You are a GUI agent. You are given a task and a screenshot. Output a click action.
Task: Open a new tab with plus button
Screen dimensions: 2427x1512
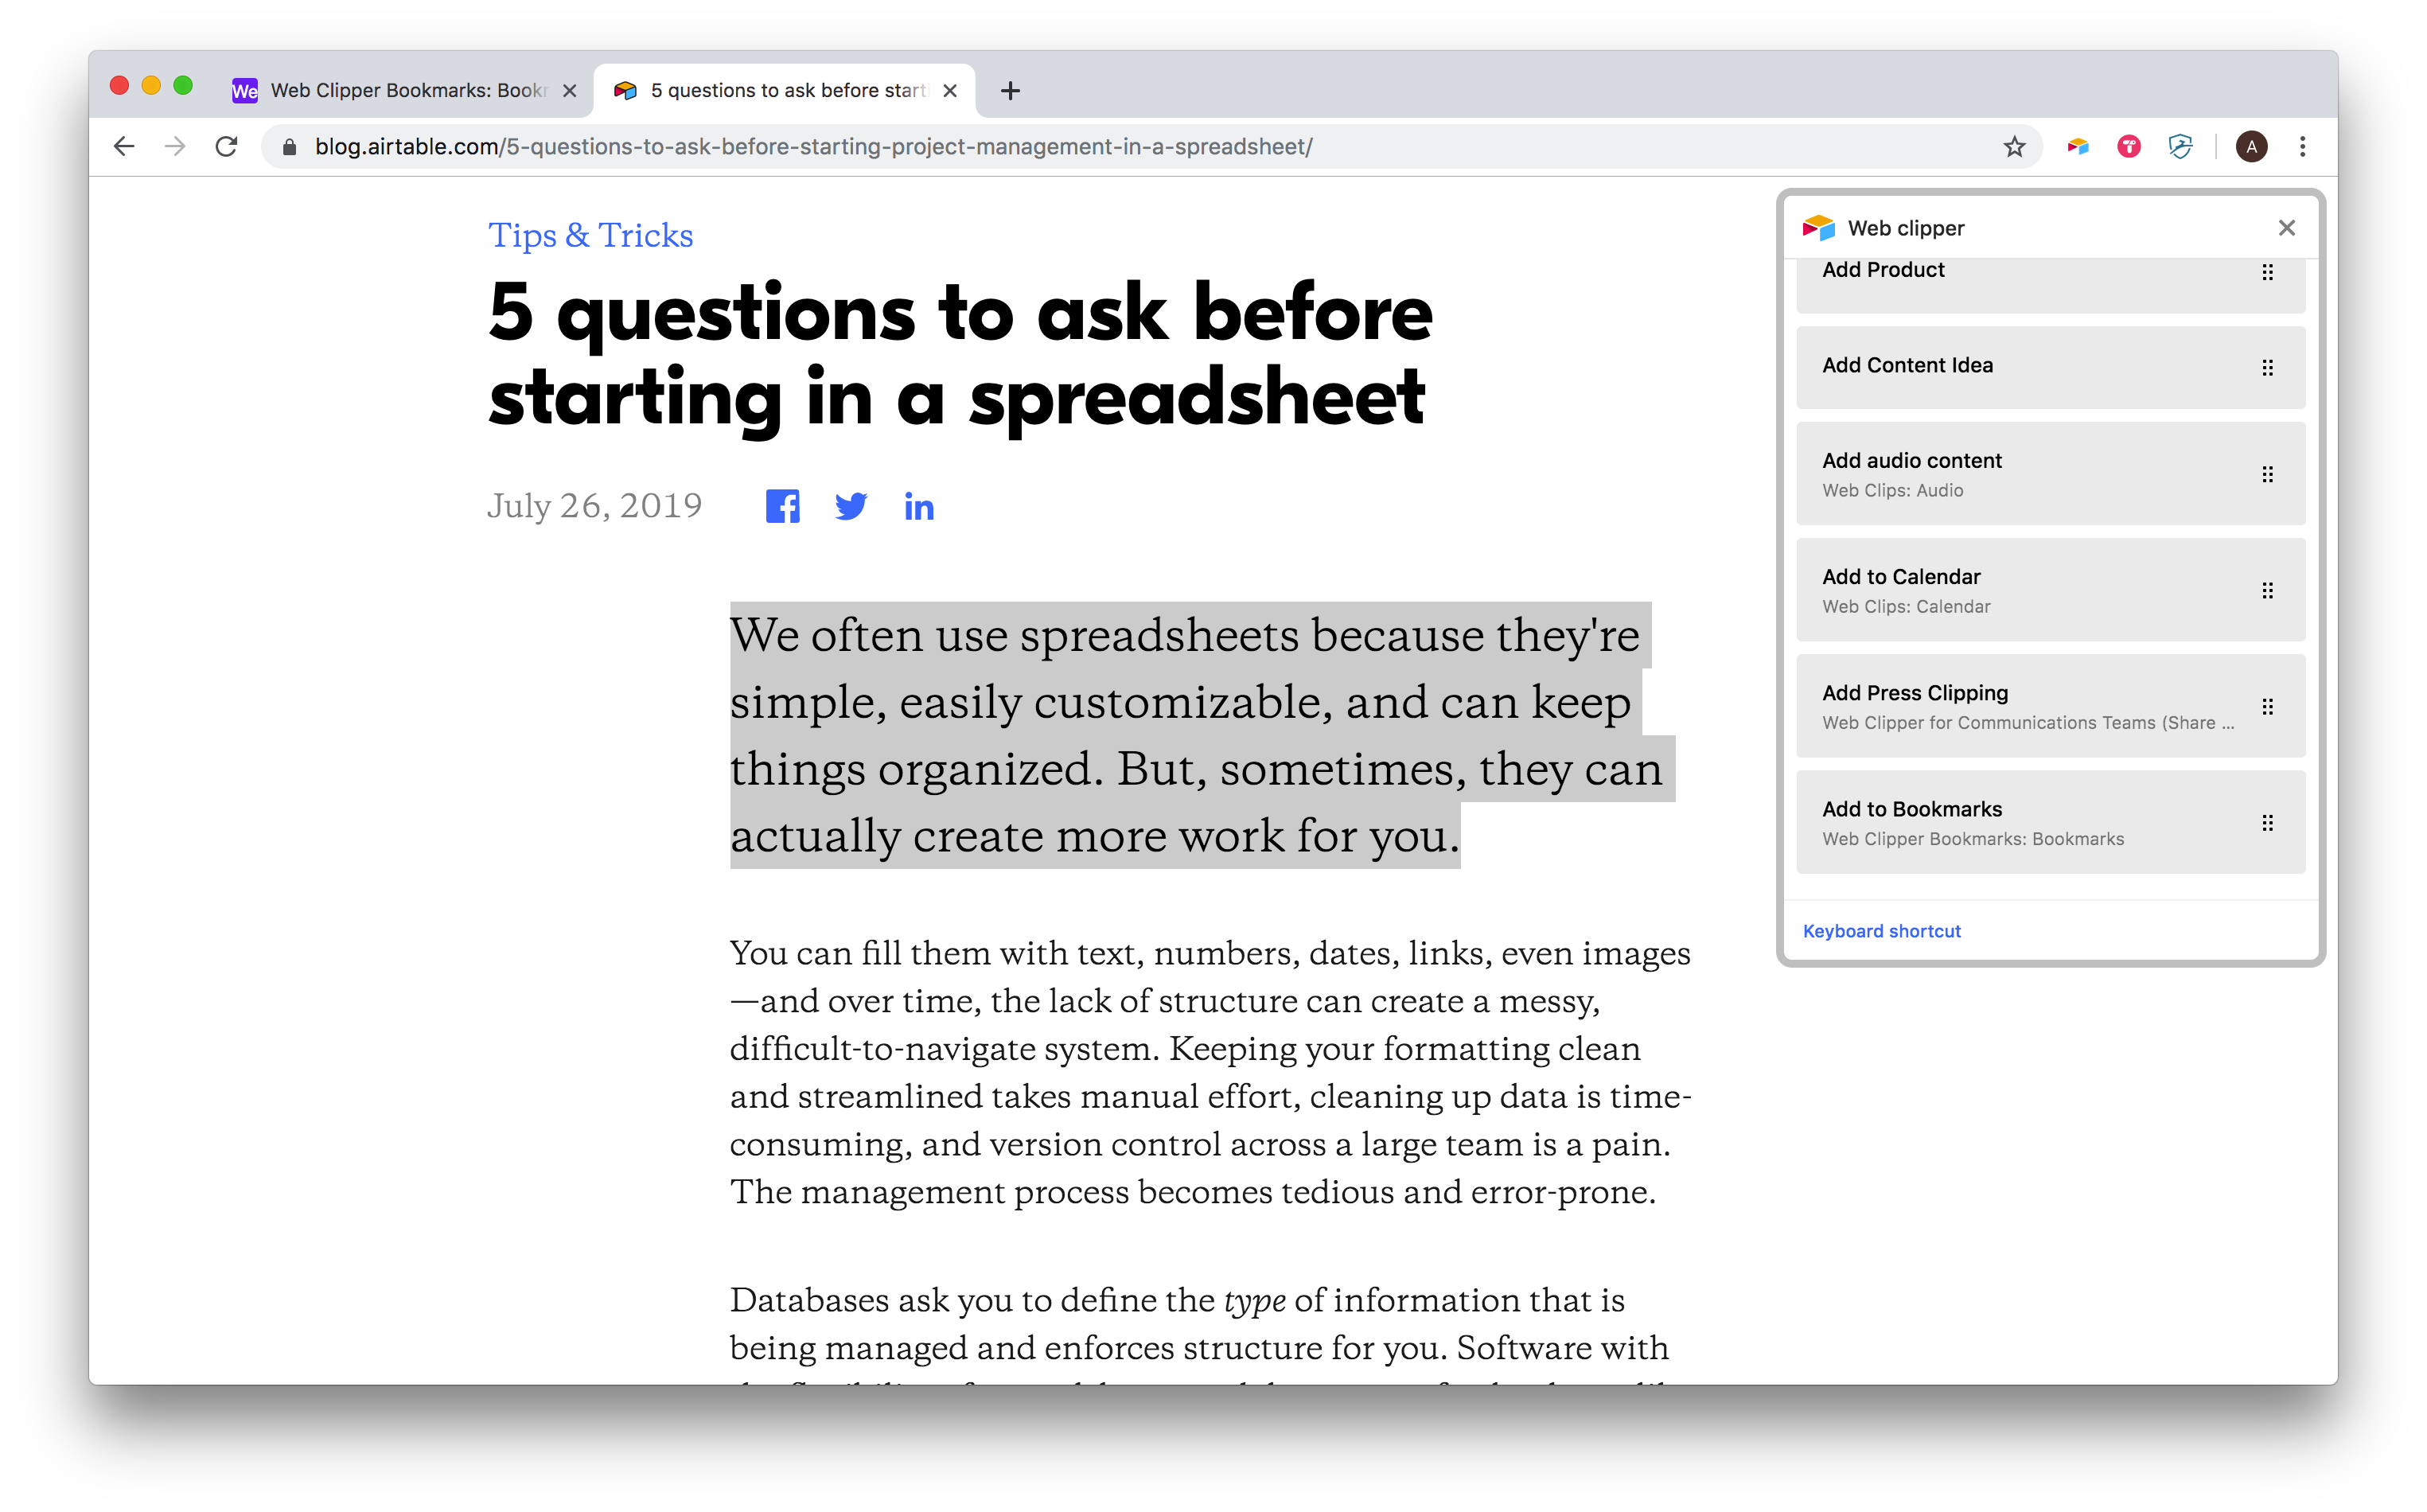coord(1010,91)
